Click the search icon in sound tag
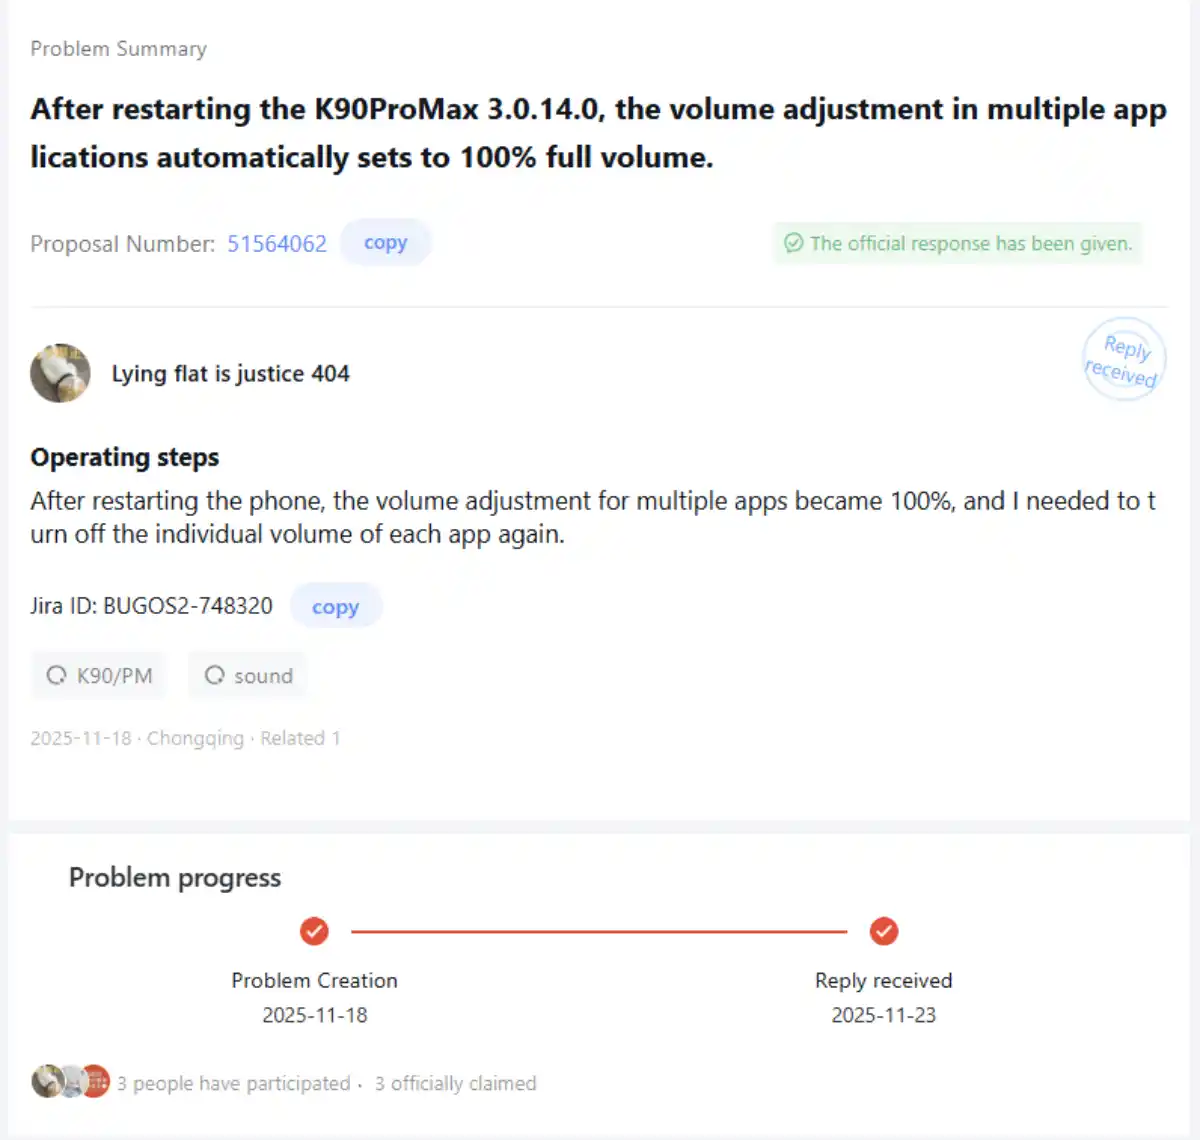The height and width of the screenshot is (1140, 1200). (x=214, y=676)
